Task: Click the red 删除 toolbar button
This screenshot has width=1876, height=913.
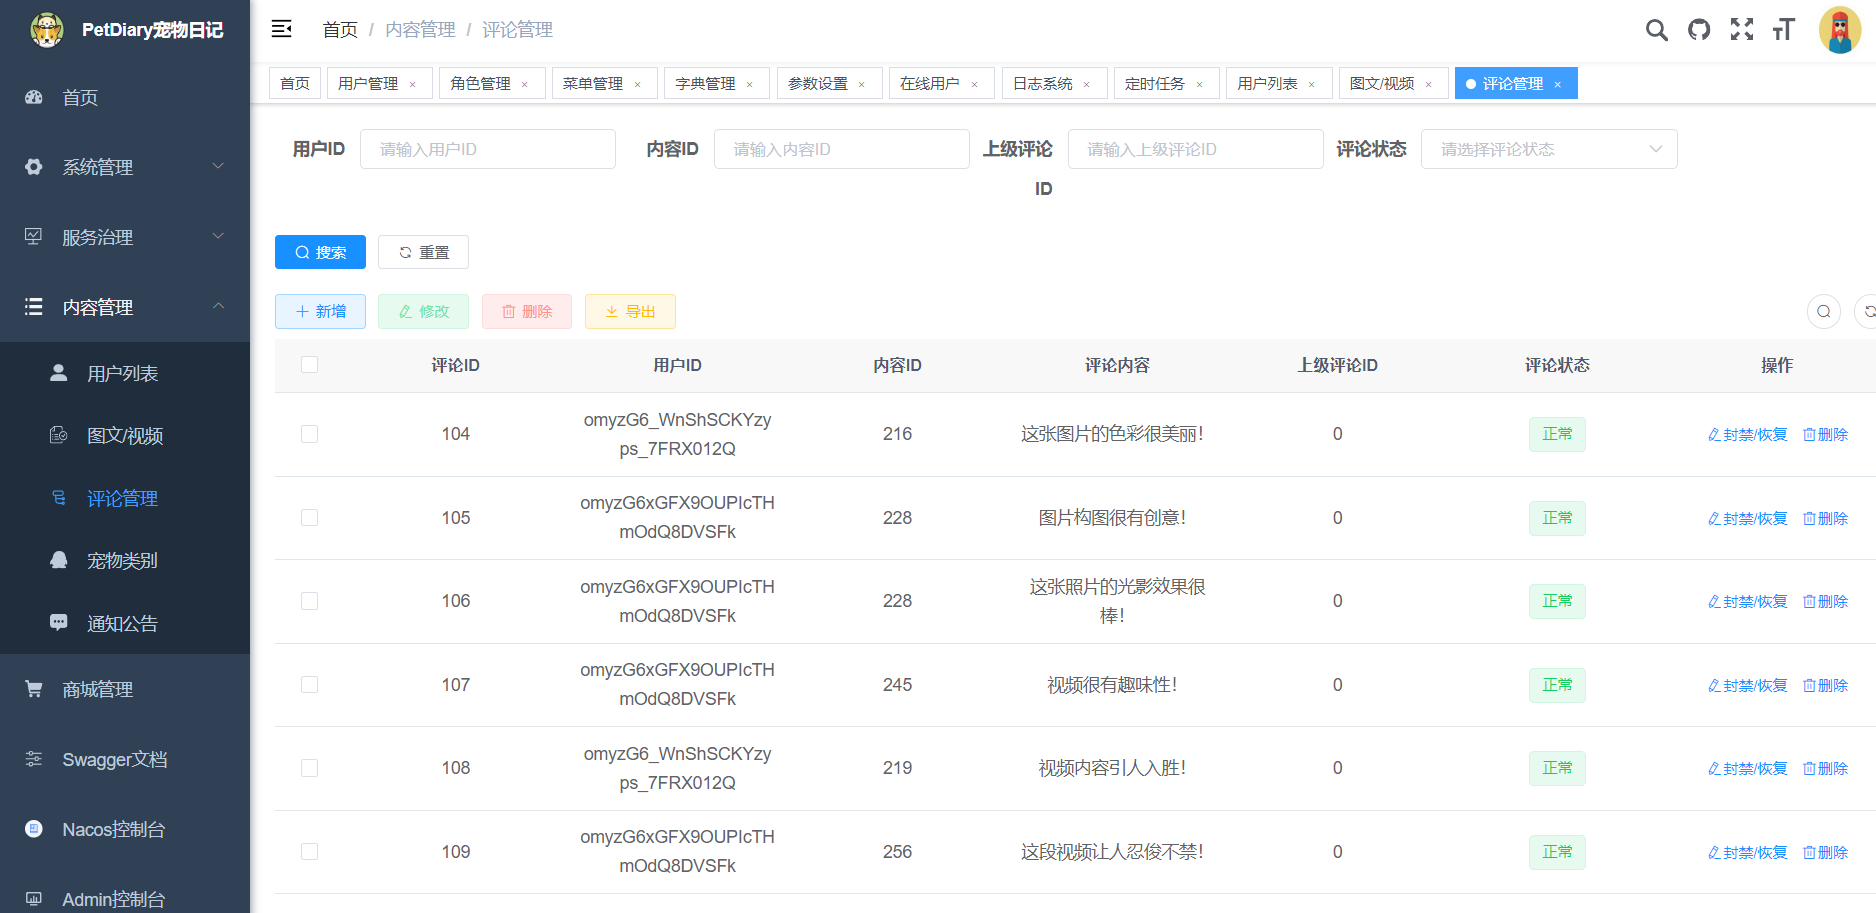Action: [x=527, y=311]
